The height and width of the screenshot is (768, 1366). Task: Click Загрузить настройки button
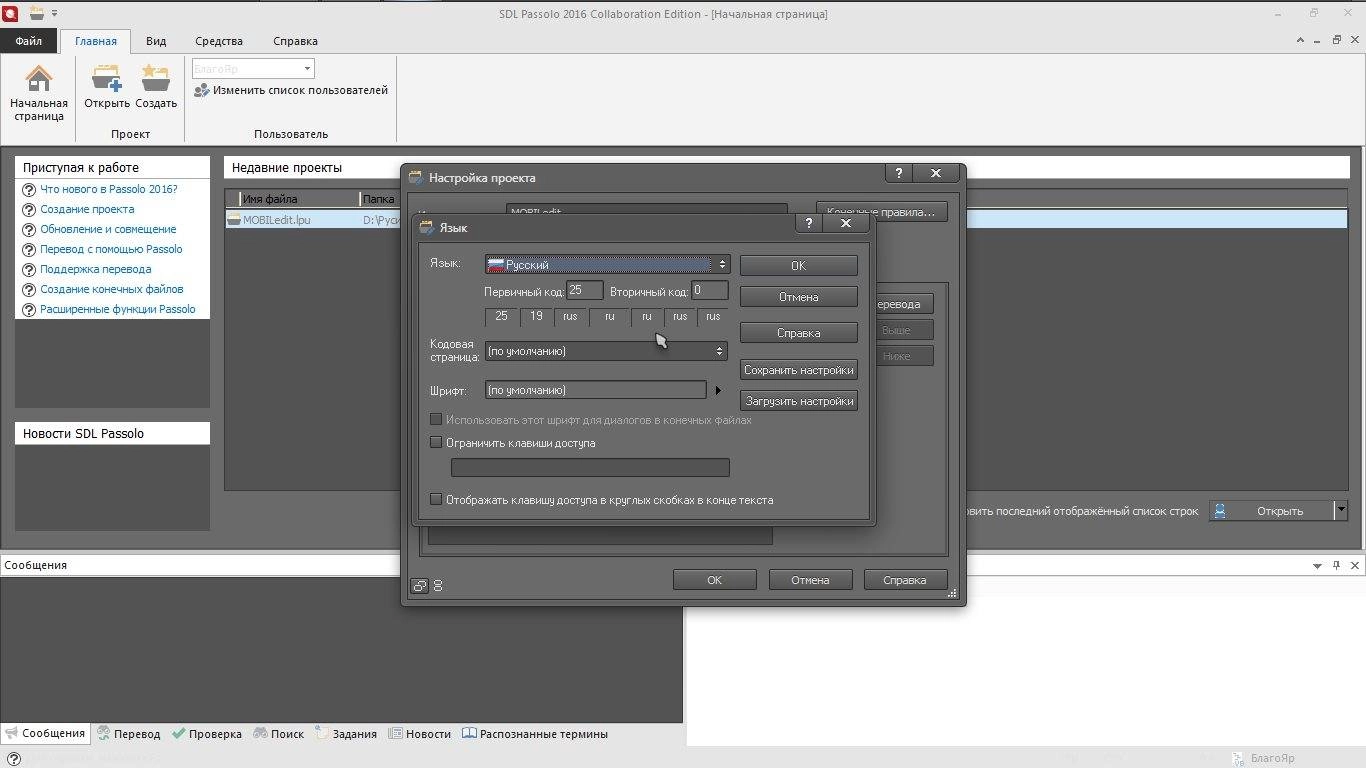click(798, 401)
